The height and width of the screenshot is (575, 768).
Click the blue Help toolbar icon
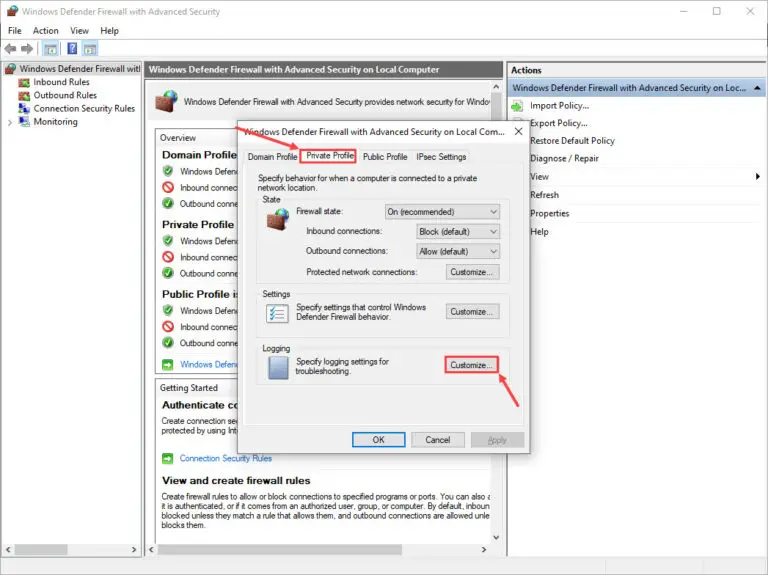click(72, 48)
